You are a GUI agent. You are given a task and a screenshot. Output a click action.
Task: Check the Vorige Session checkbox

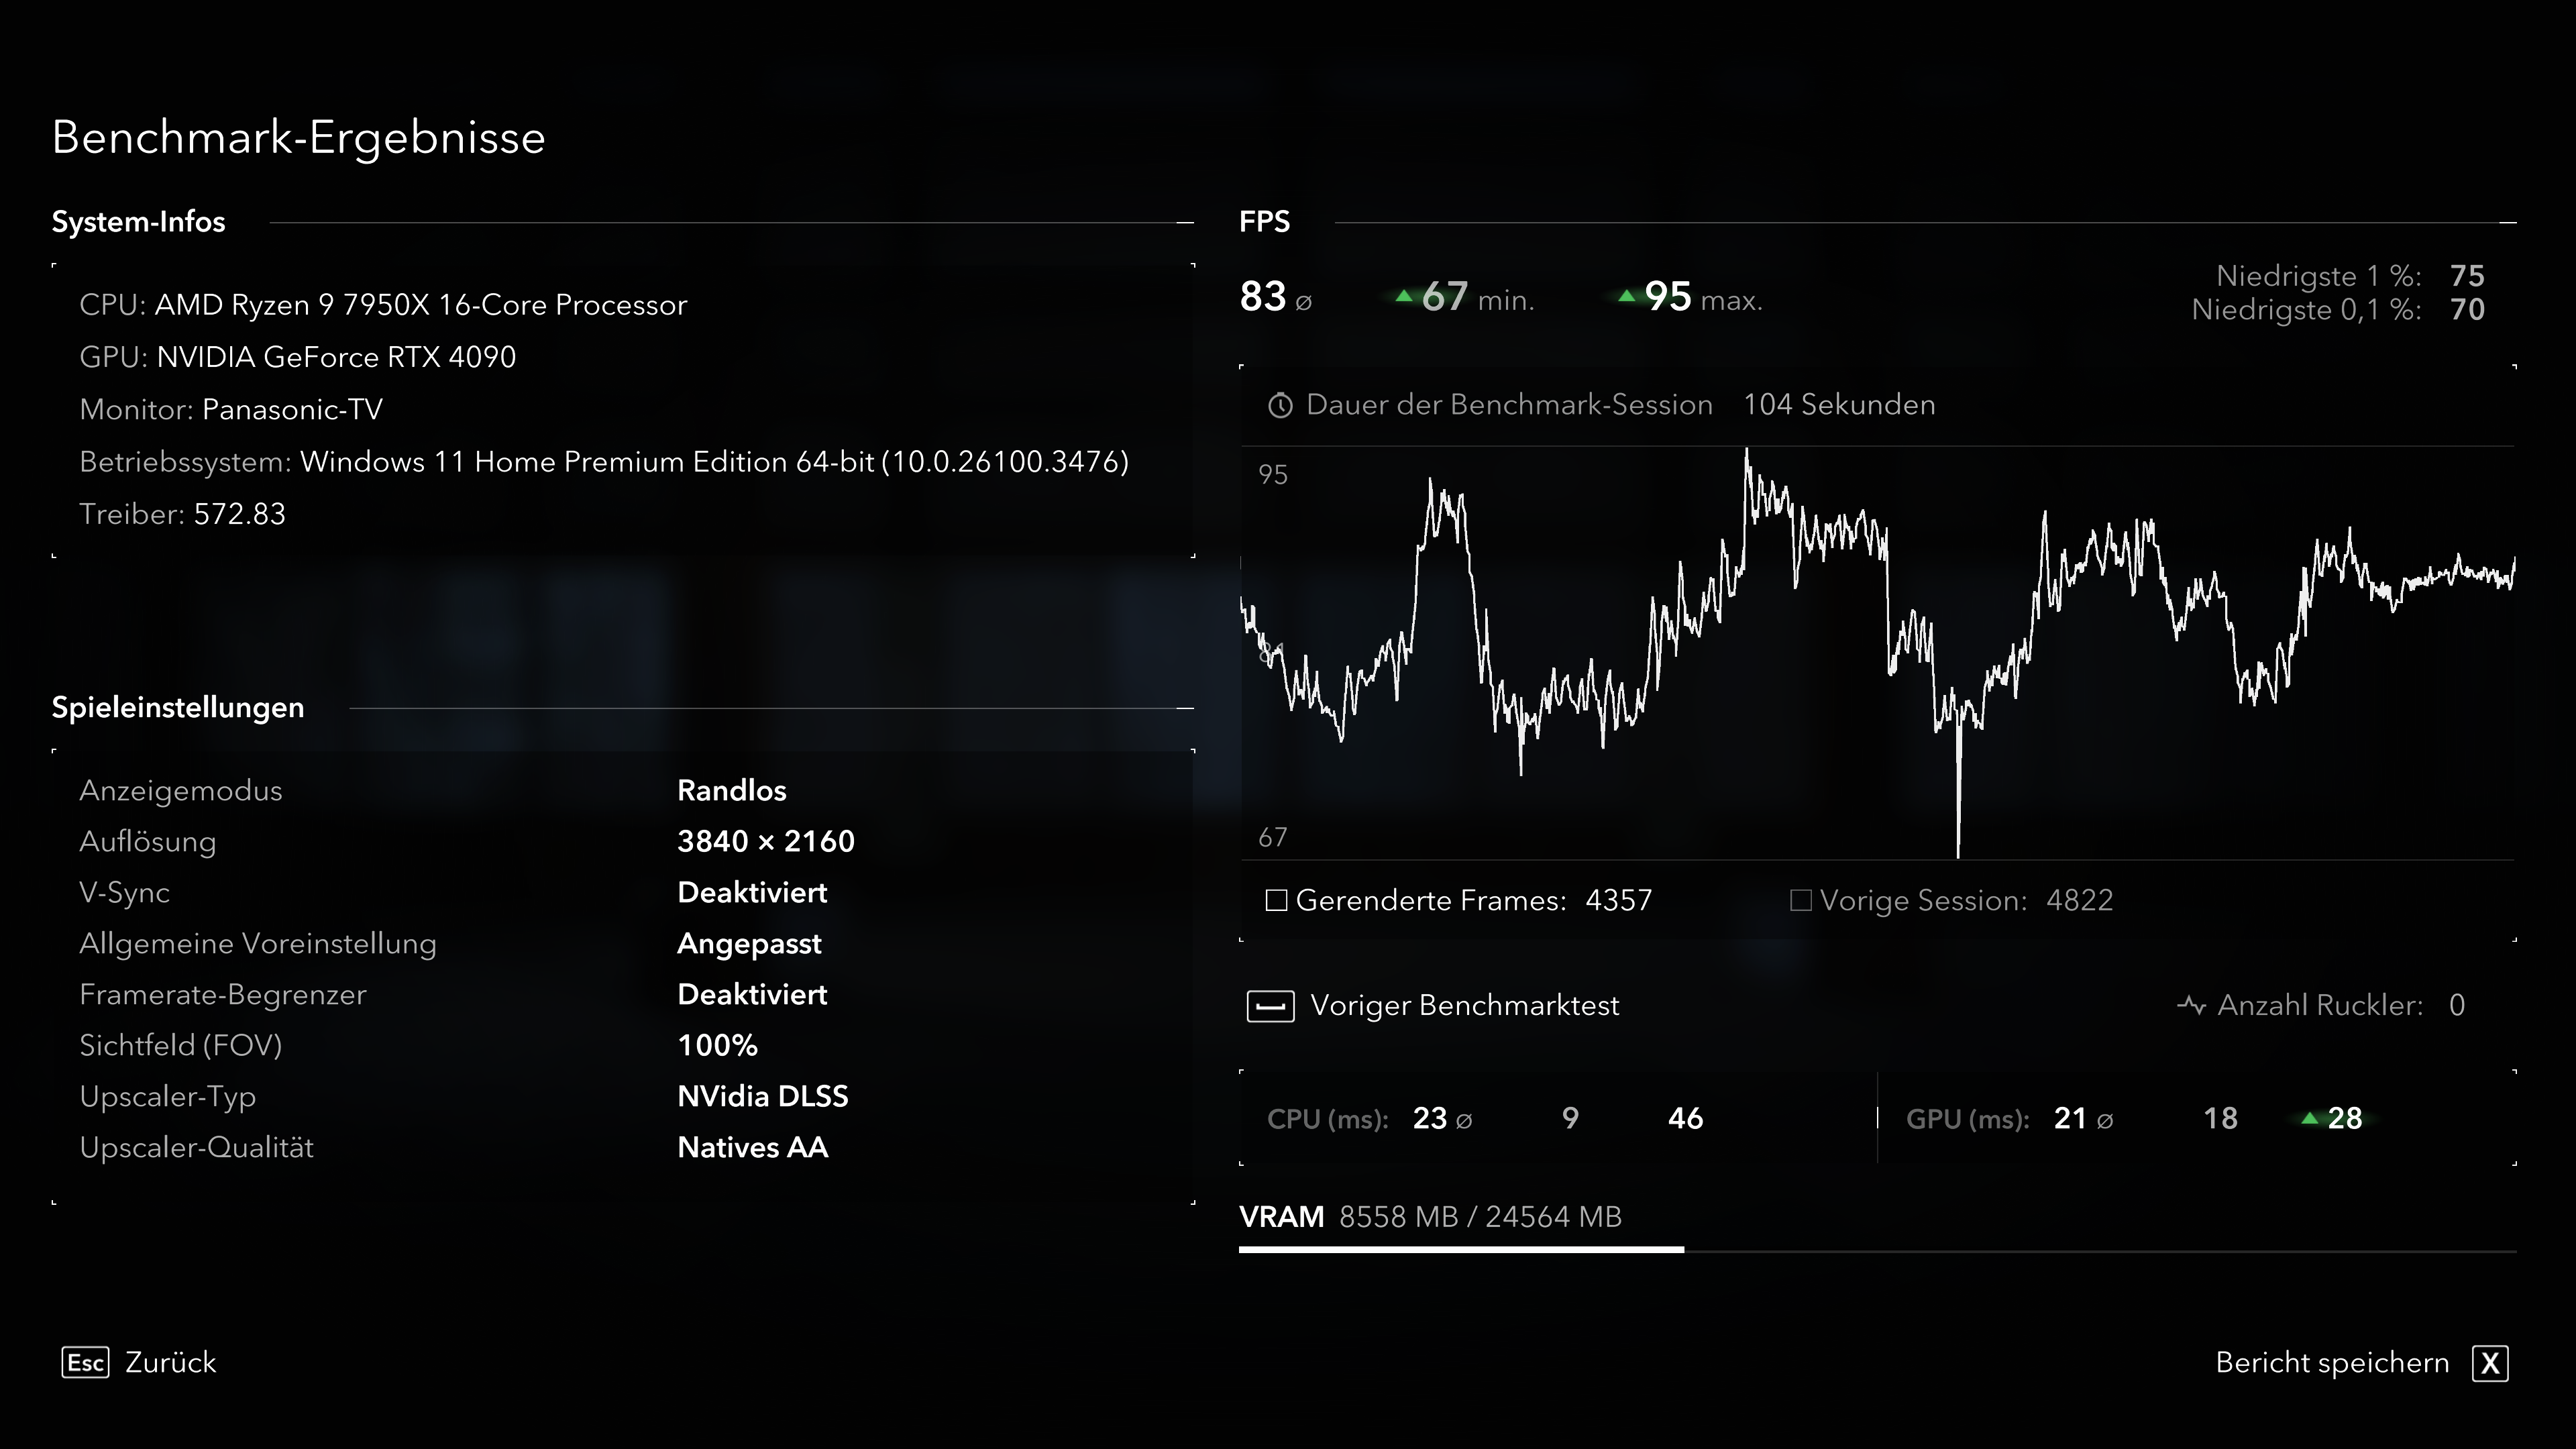[1802, 900]
